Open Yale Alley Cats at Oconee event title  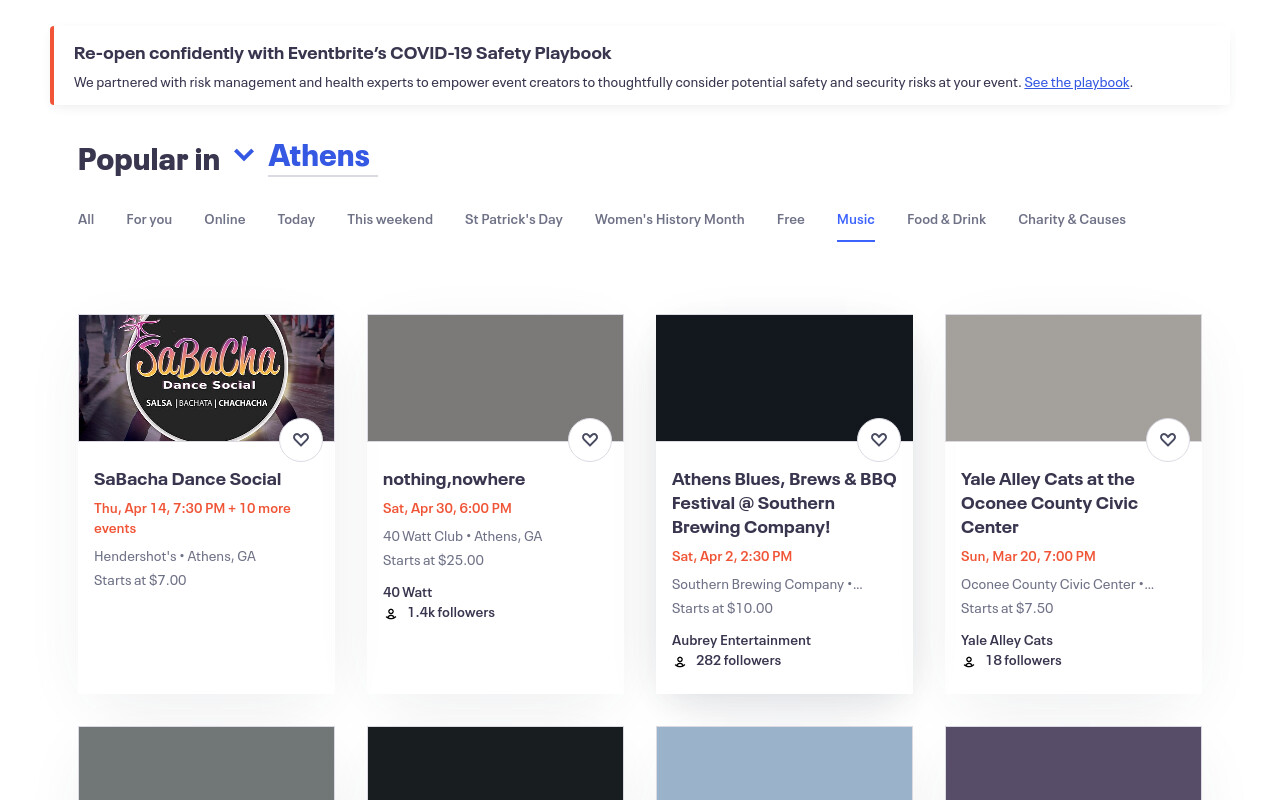click(1049, 503)
